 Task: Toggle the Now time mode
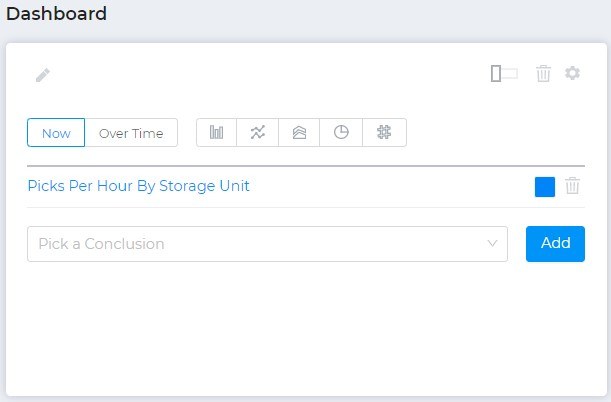[56, 133]
